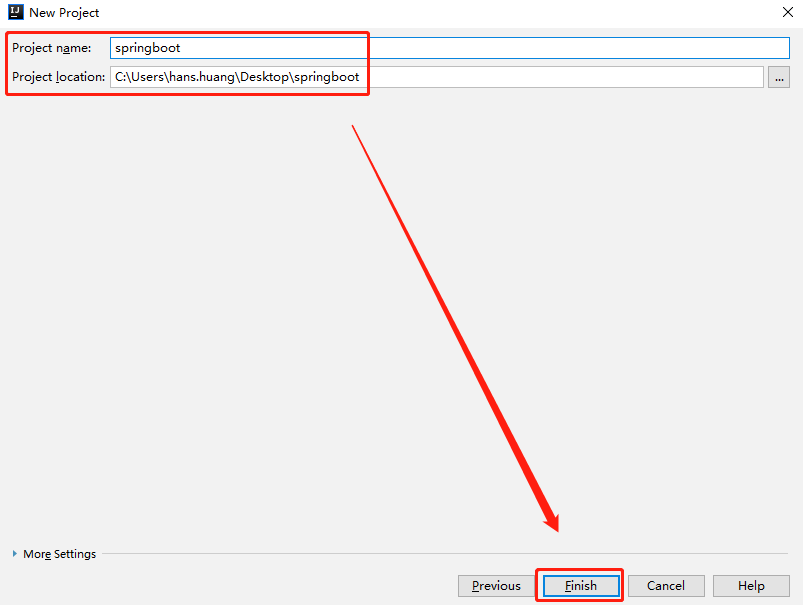Click the 'Project name:' label
This screenshot has width=803, height=605.
(x=51, y=48)
